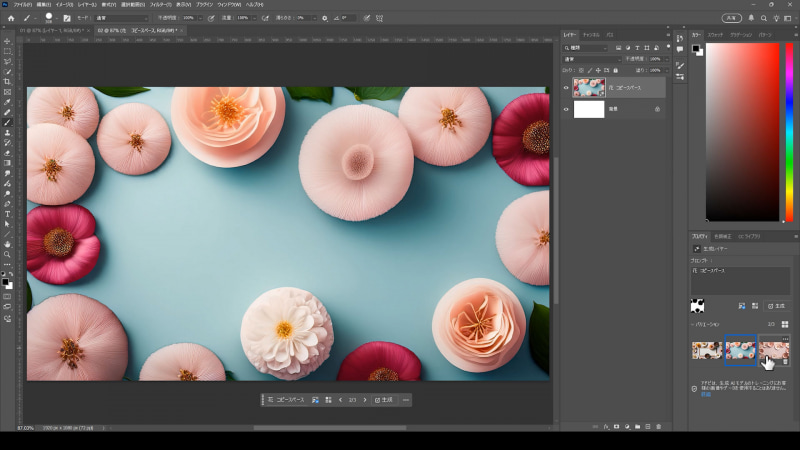Select the Move tool in the toolbar

[x=7, y=41]
